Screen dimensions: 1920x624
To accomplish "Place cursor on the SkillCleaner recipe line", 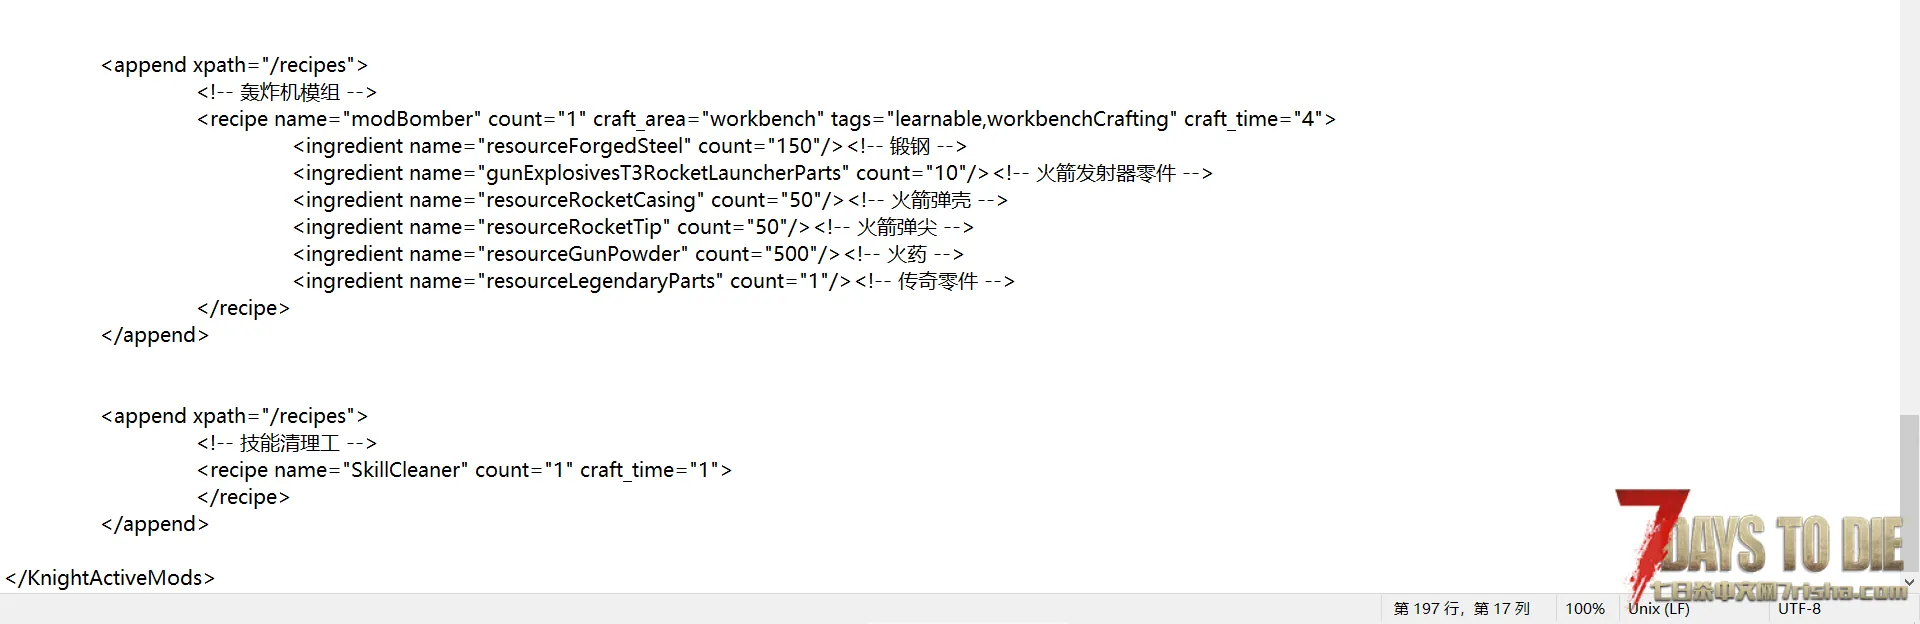I will click(x=464, y=470).
